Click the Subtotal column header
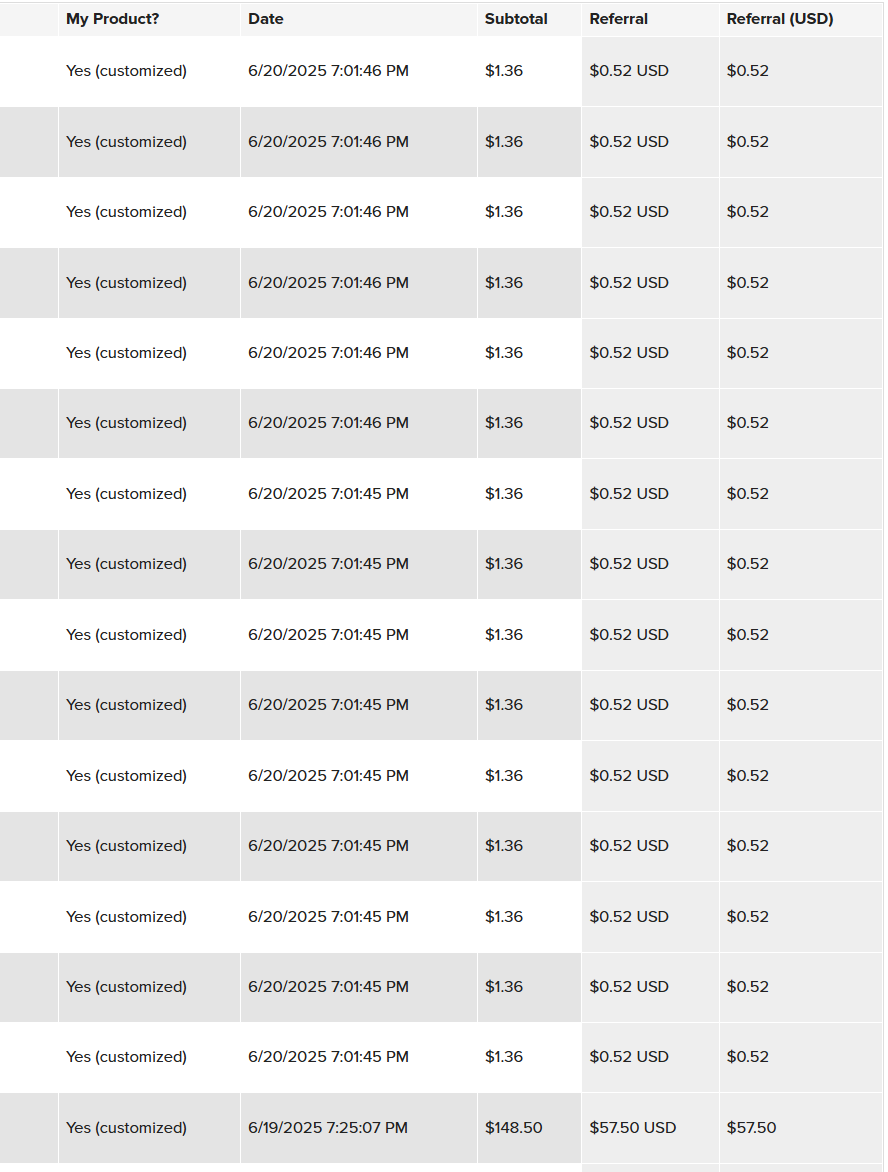The image size is (888, 1172). (516, 19)
